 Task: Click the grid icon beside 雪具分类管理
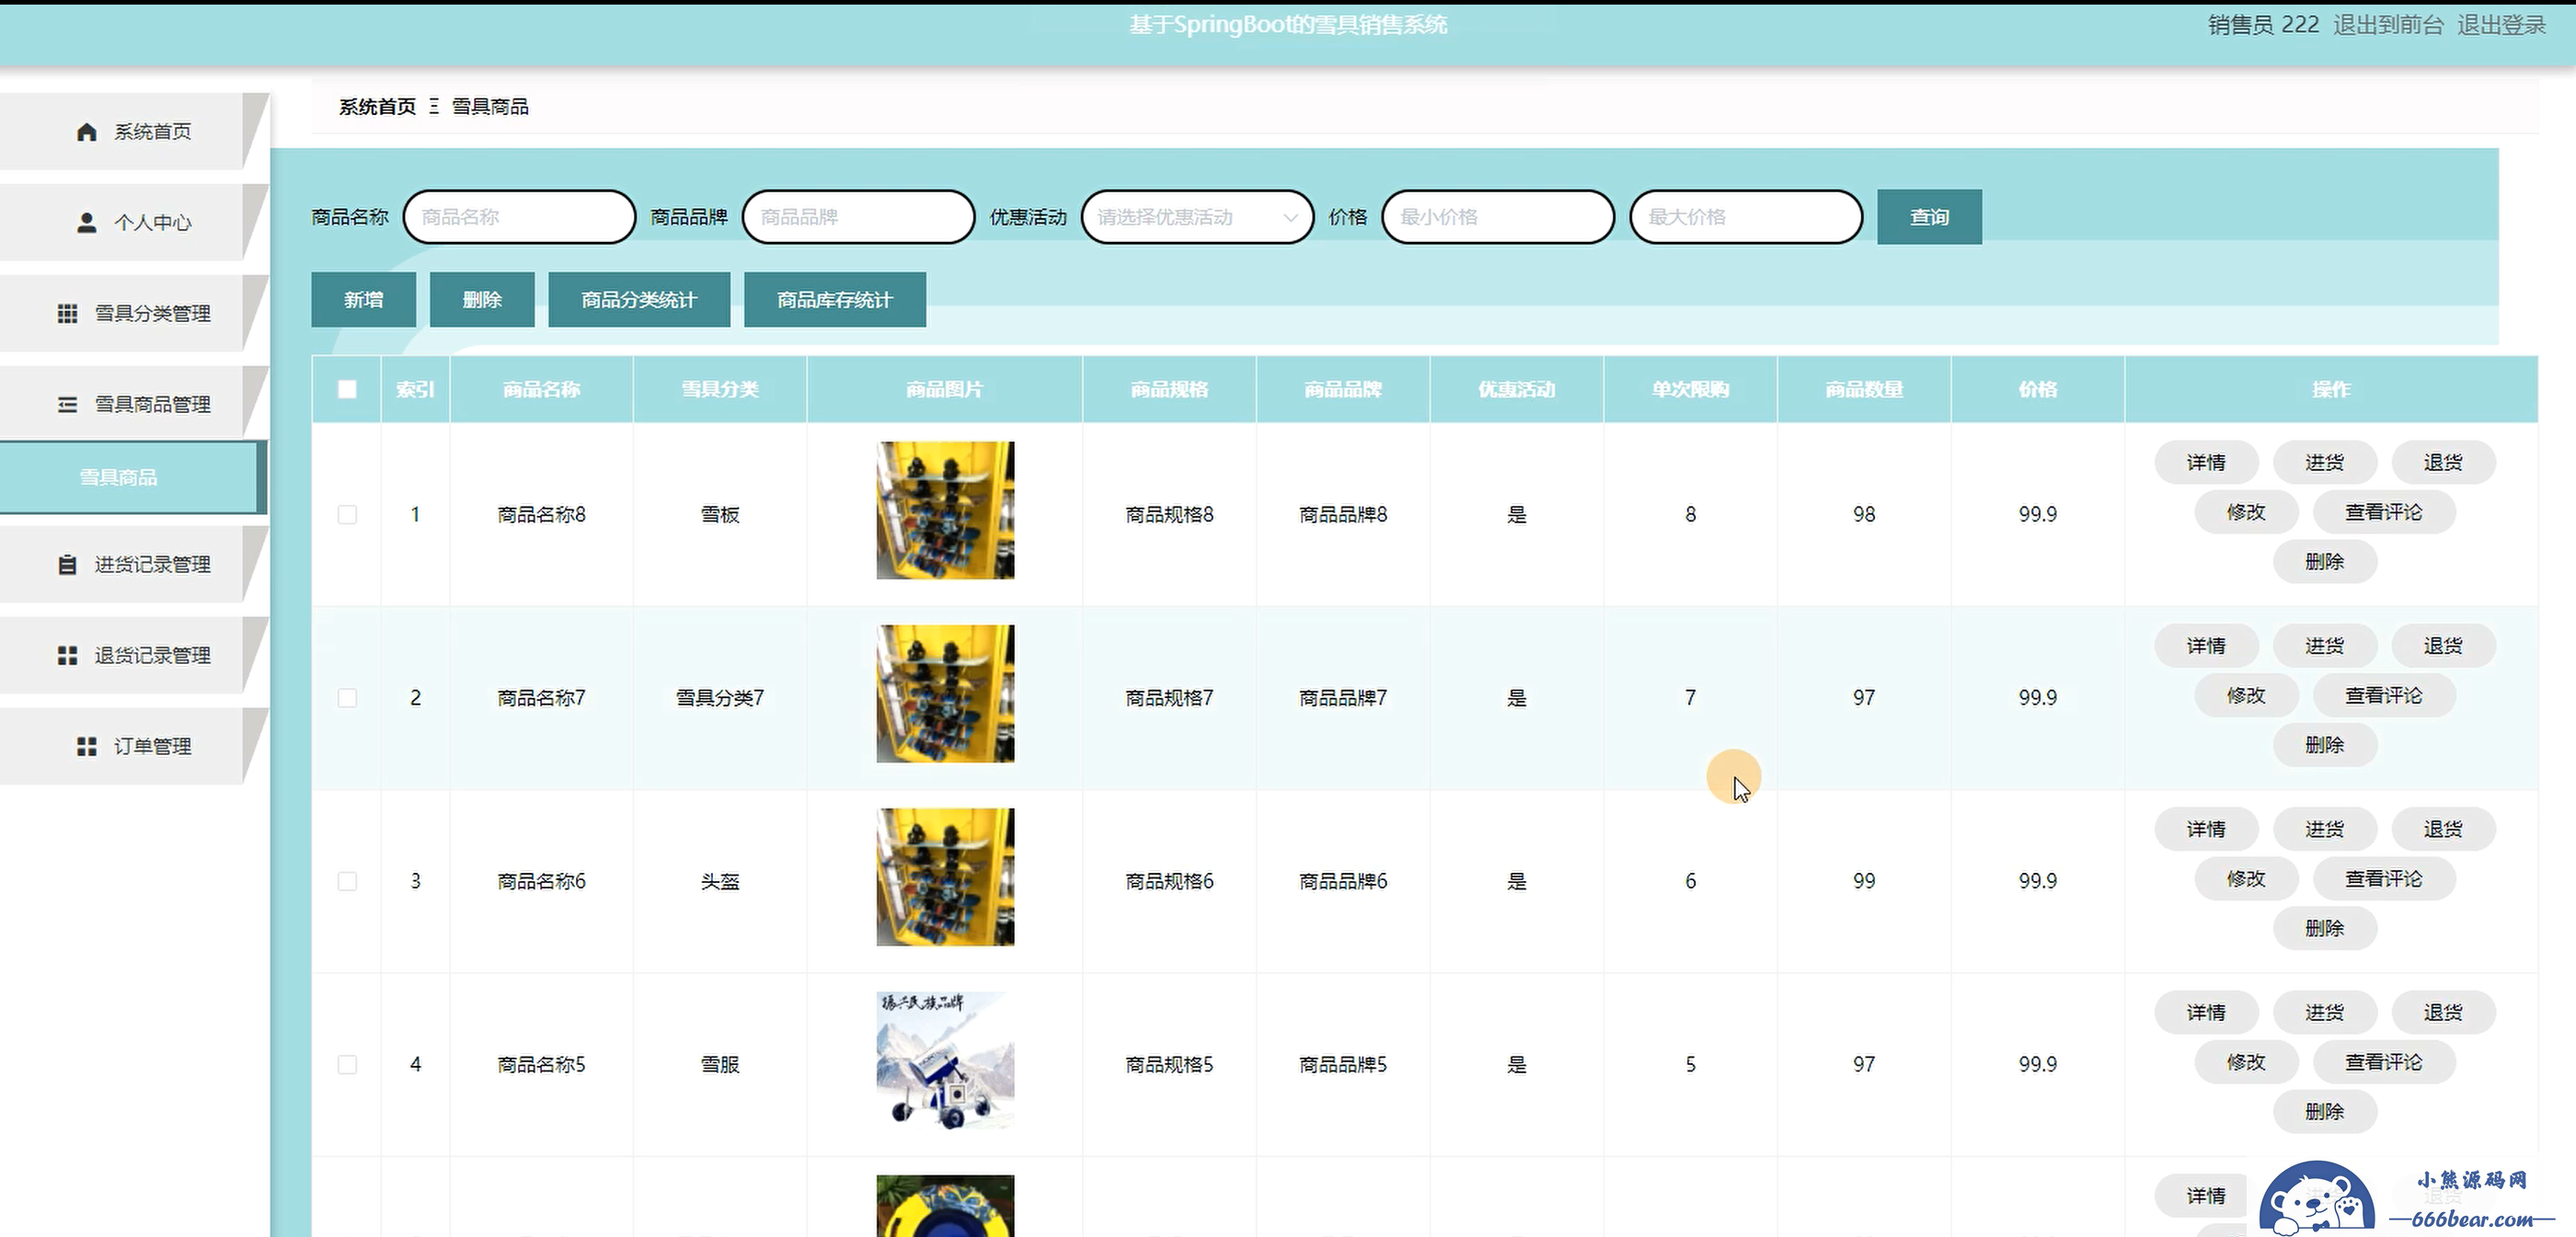[67, 314]
